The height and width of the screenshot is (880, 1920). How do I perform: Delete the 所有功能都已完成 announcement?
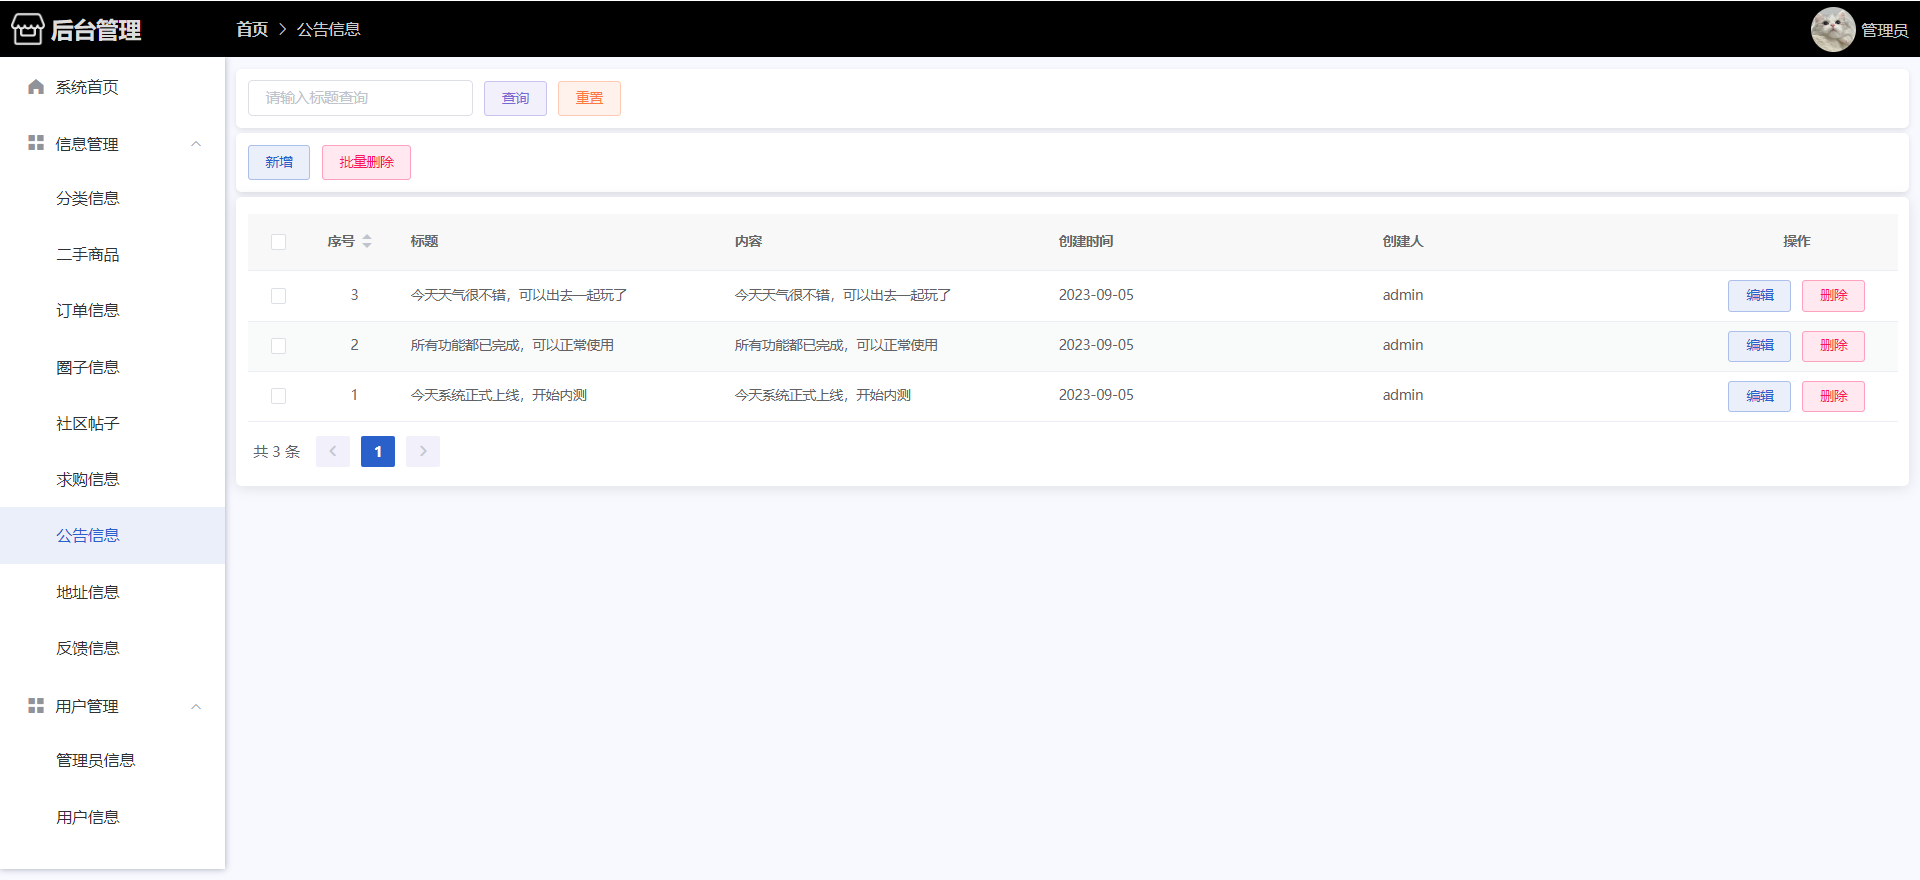(x=1833, y=346)
